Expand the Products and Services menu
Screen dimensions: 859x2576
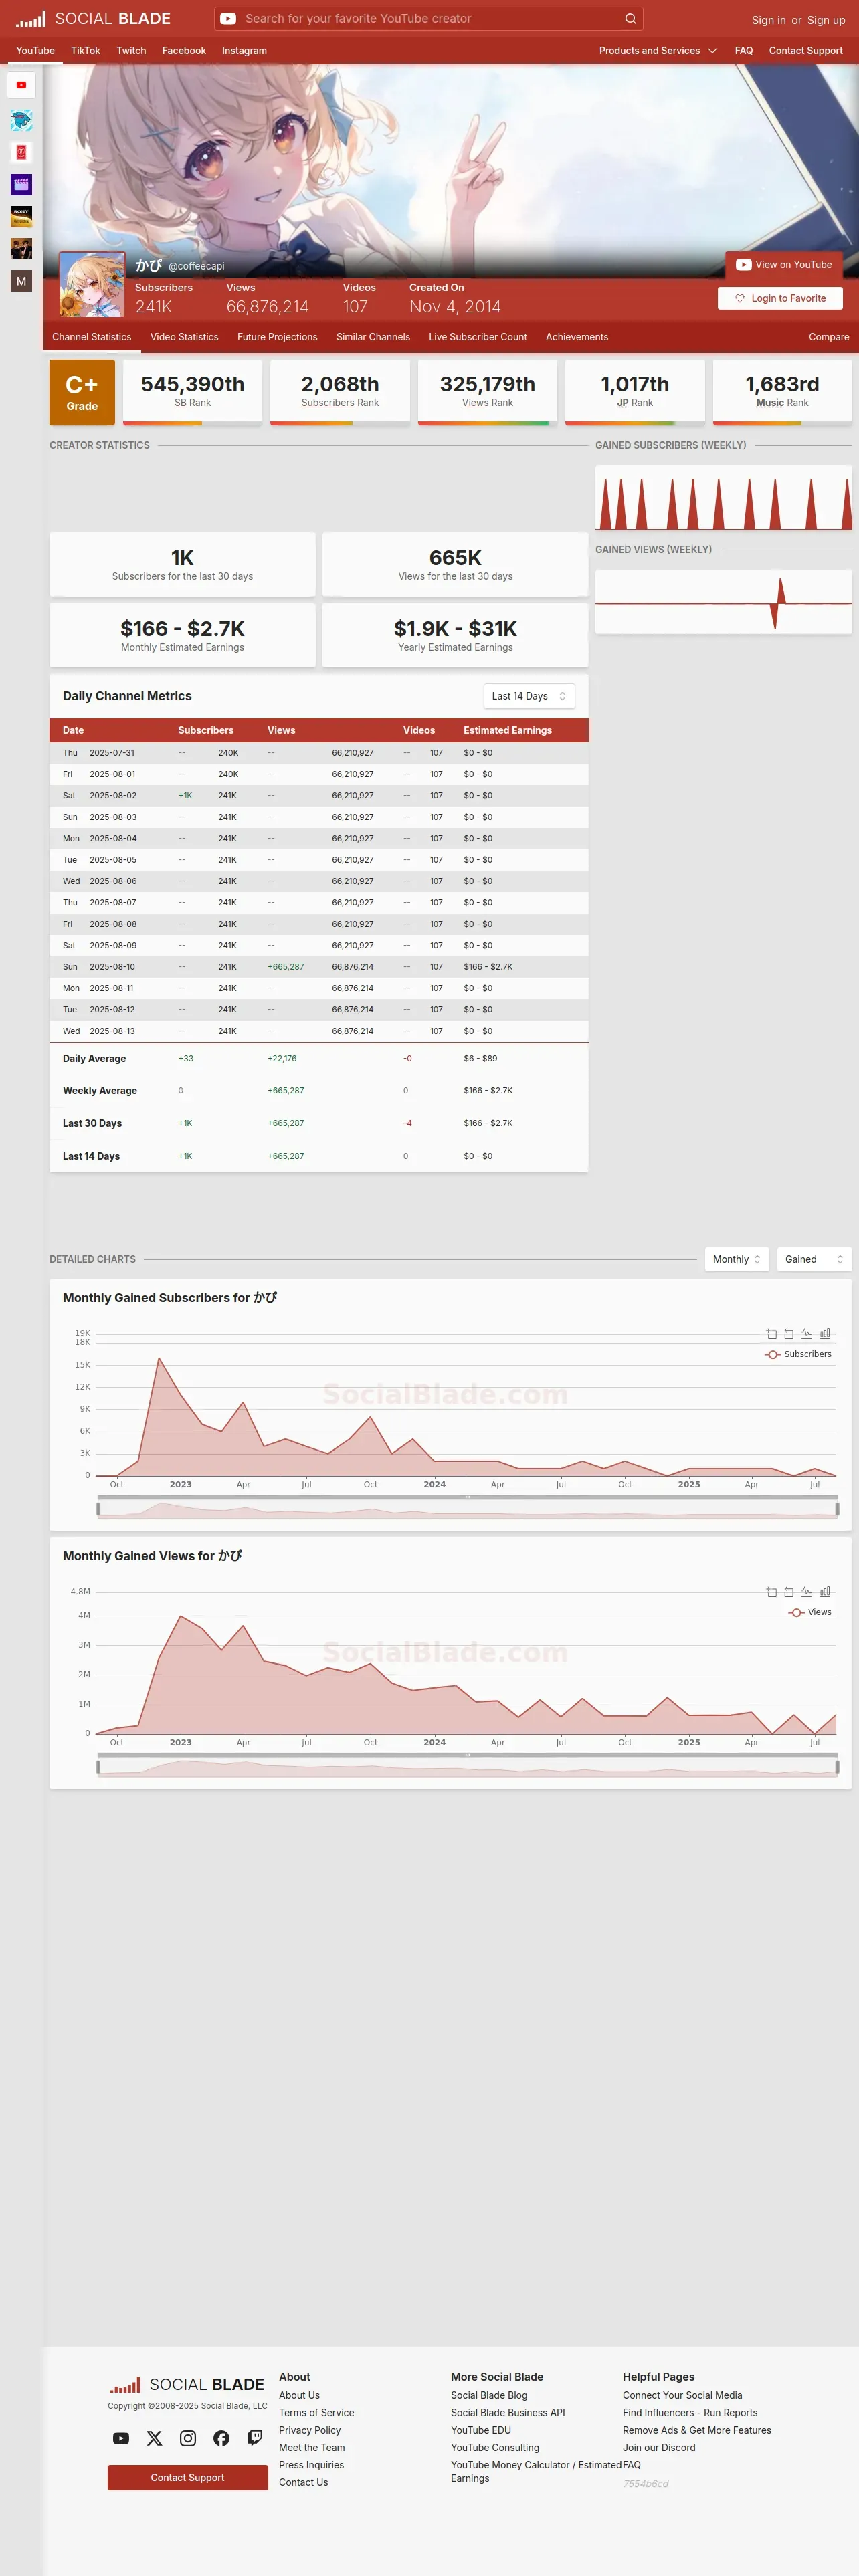[658, 51]
